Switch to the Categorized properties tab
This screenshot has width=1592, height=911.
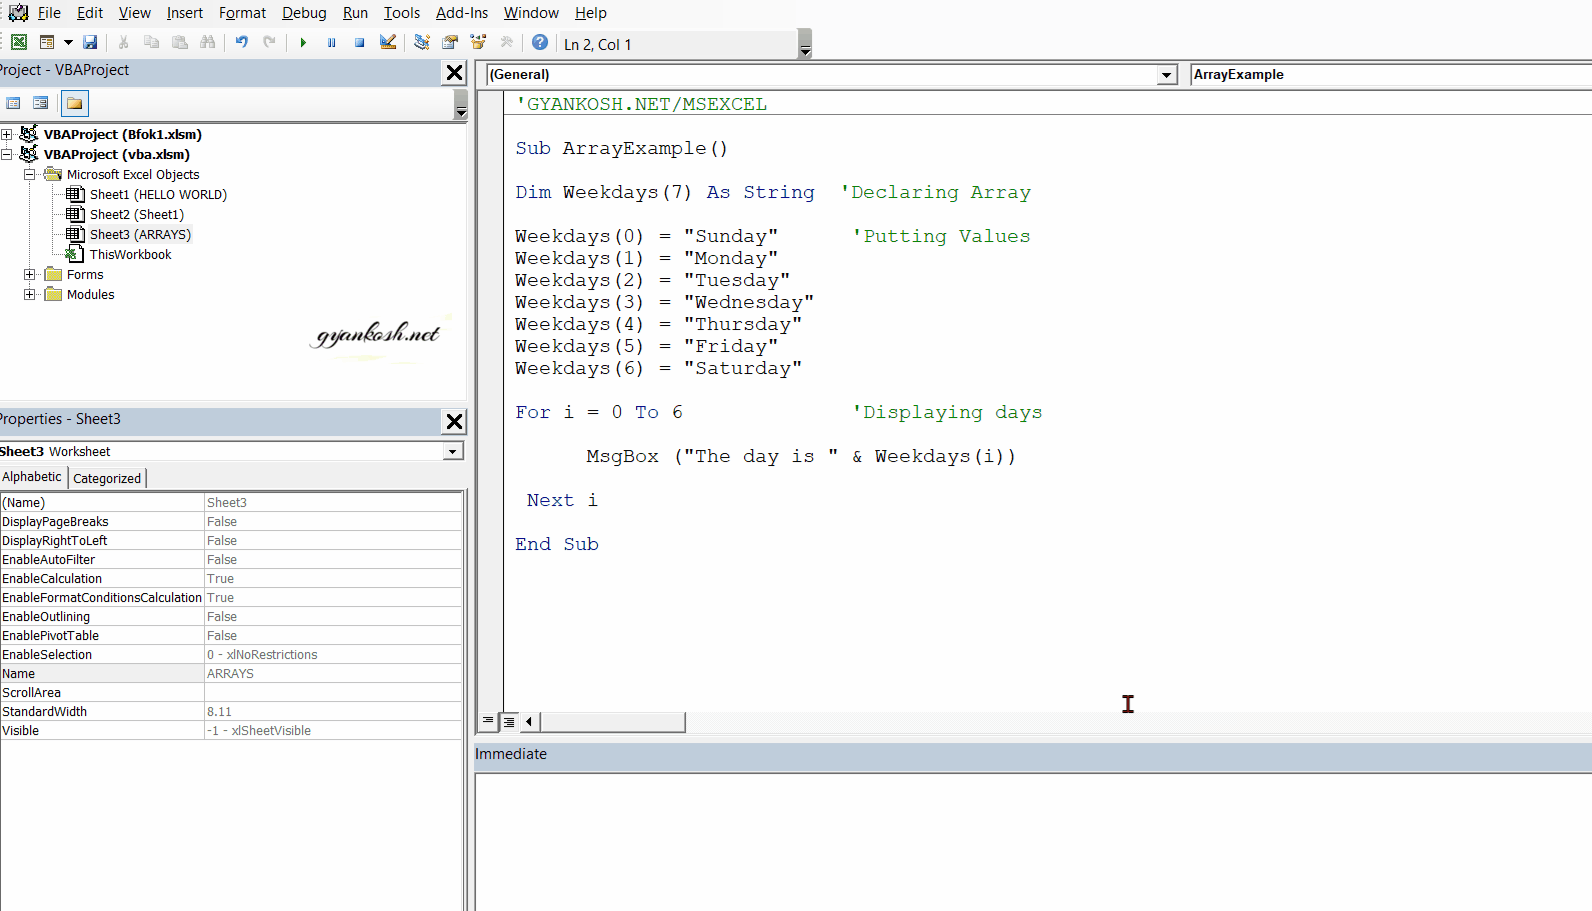click(x=107, y=478)
